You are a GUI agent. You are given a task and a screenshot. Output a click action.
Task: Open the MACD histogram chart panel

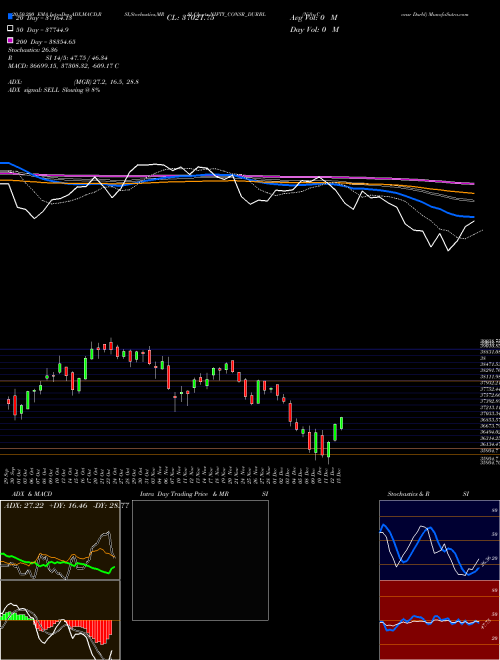pyautogui.click(x=60, y=620)
